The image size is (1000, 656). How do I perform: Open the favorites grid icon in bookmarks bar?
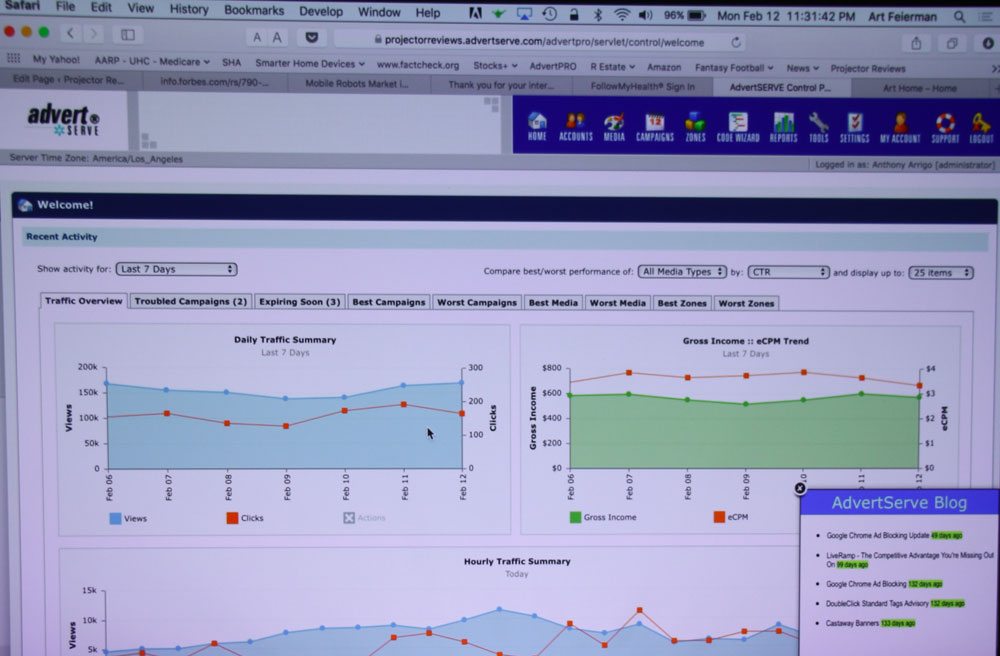(x=13, y=58)
